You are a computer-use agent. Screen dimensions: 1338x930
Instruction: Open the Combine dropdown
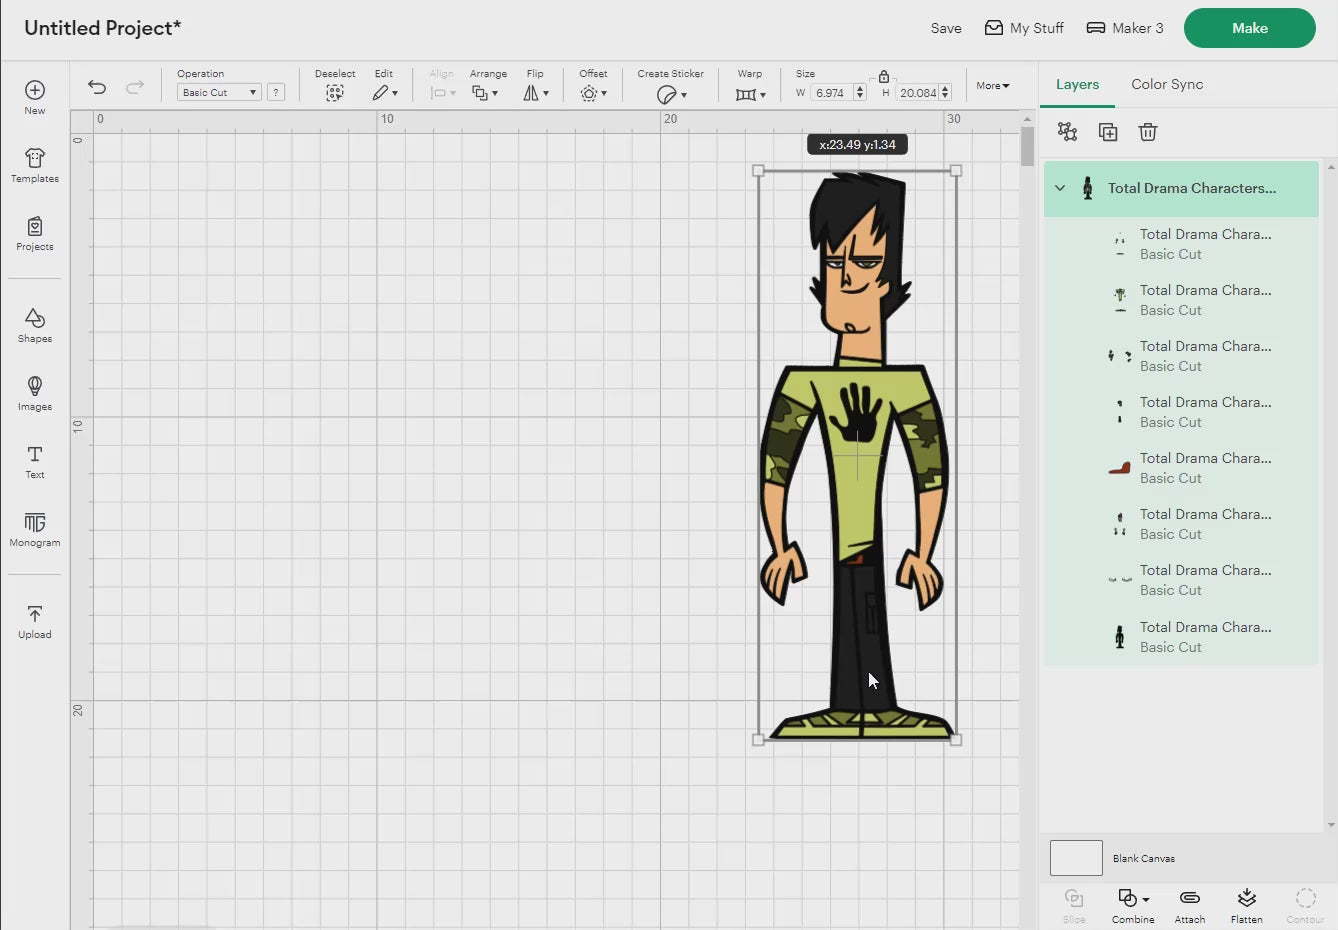click(x=1133, y=906)
